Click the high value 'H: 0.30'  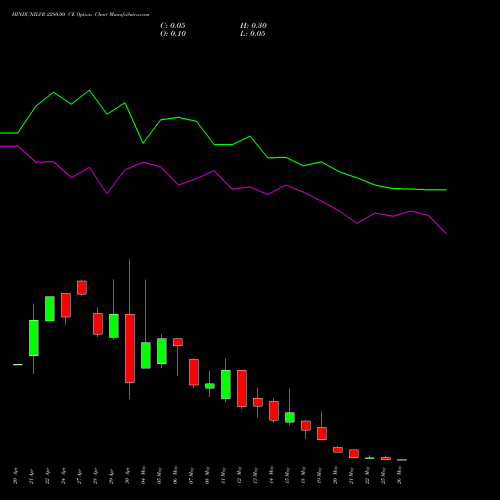[253, 26]
